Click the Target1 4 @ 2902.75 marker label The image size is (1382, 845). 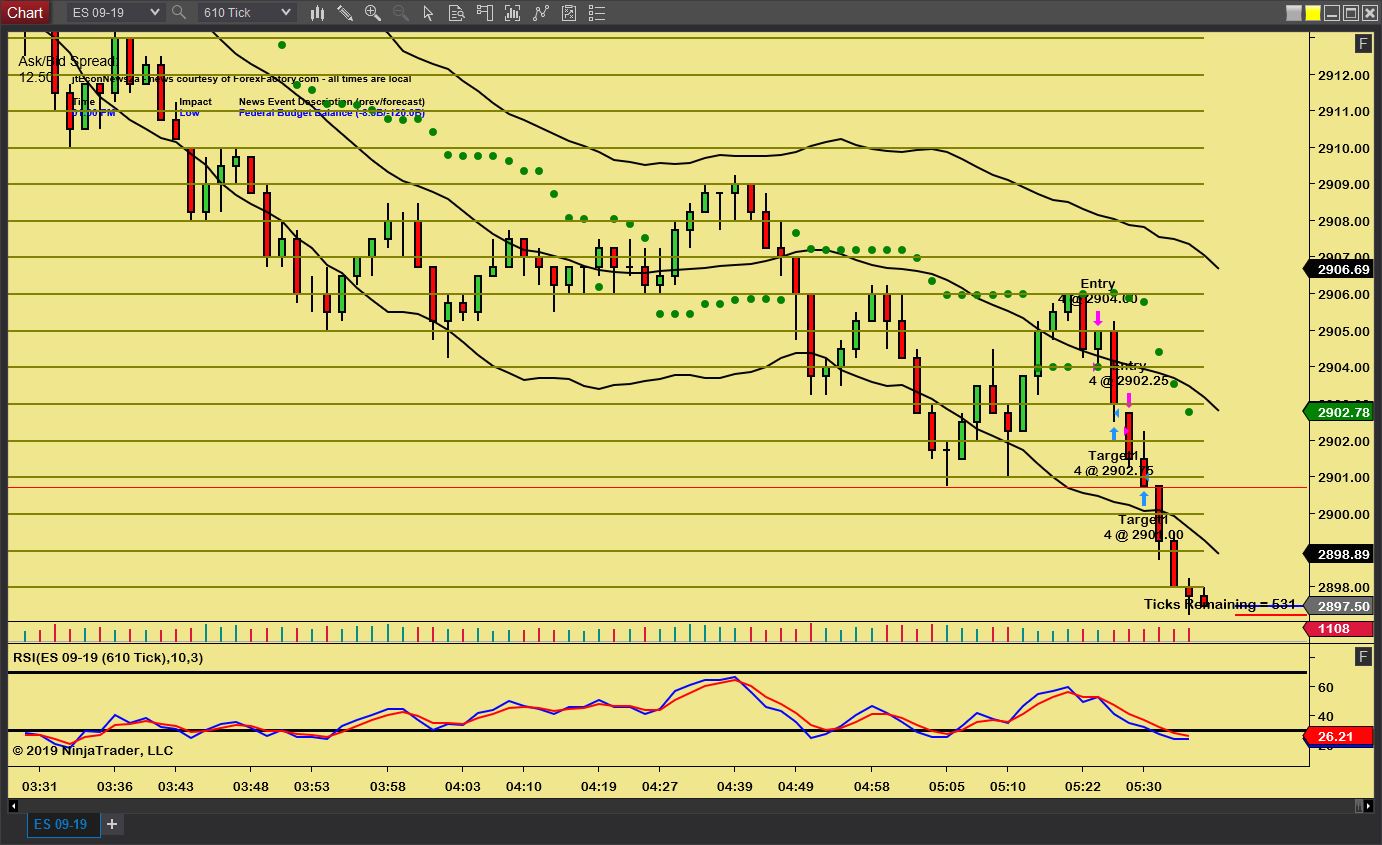click(x=1114, y=463)
